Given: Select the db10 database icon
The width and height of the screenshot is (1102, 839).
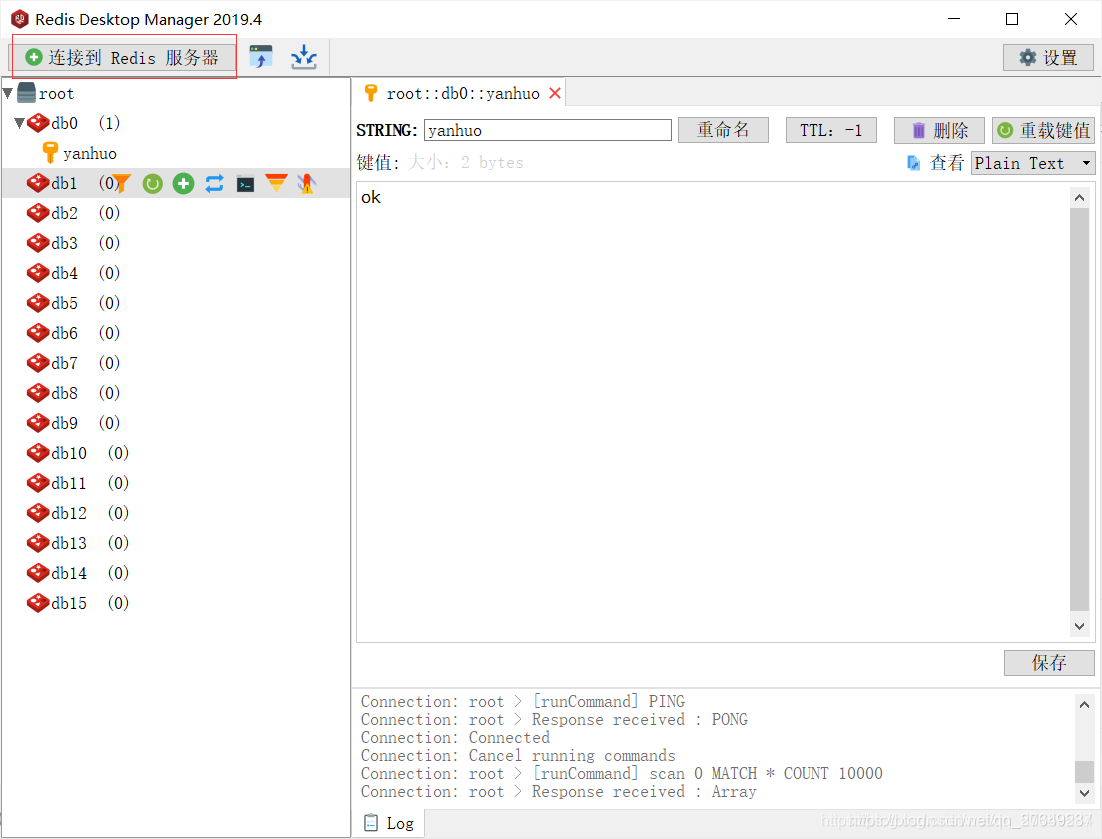Looking at the screenshot, I should point(38,453).
